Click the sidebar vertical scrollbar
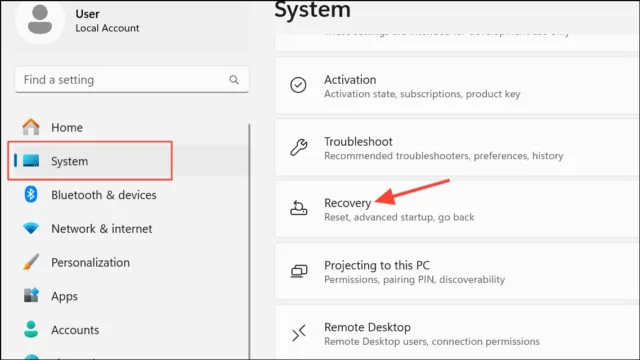 point(249,241)
